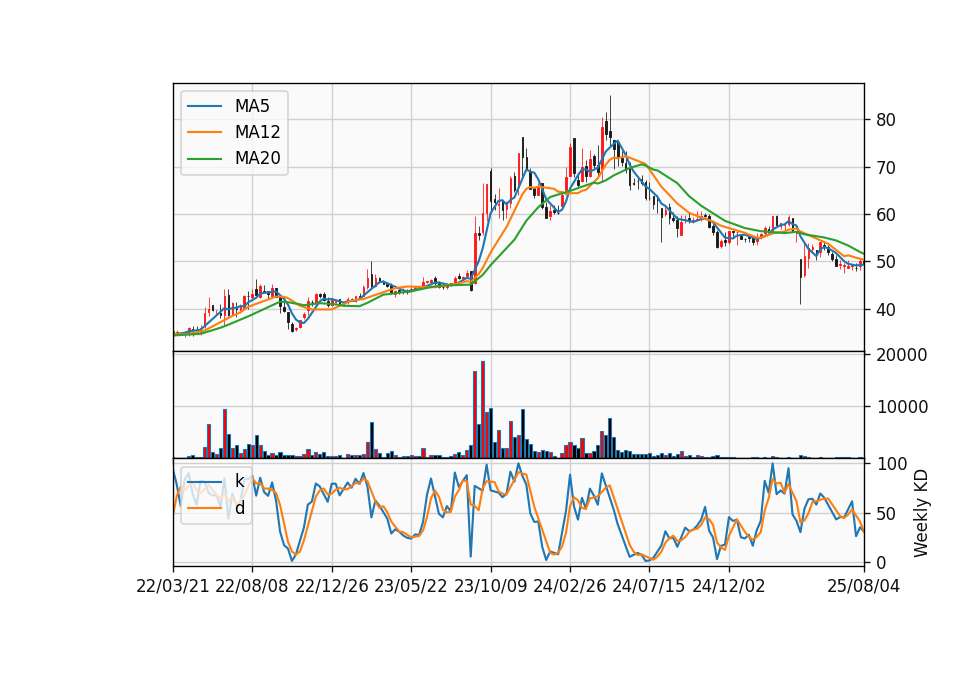The width and height of the screenshot is (960, 690).
Task: Click the green MA20 legend line sample
Action: (x=204, y=159)
